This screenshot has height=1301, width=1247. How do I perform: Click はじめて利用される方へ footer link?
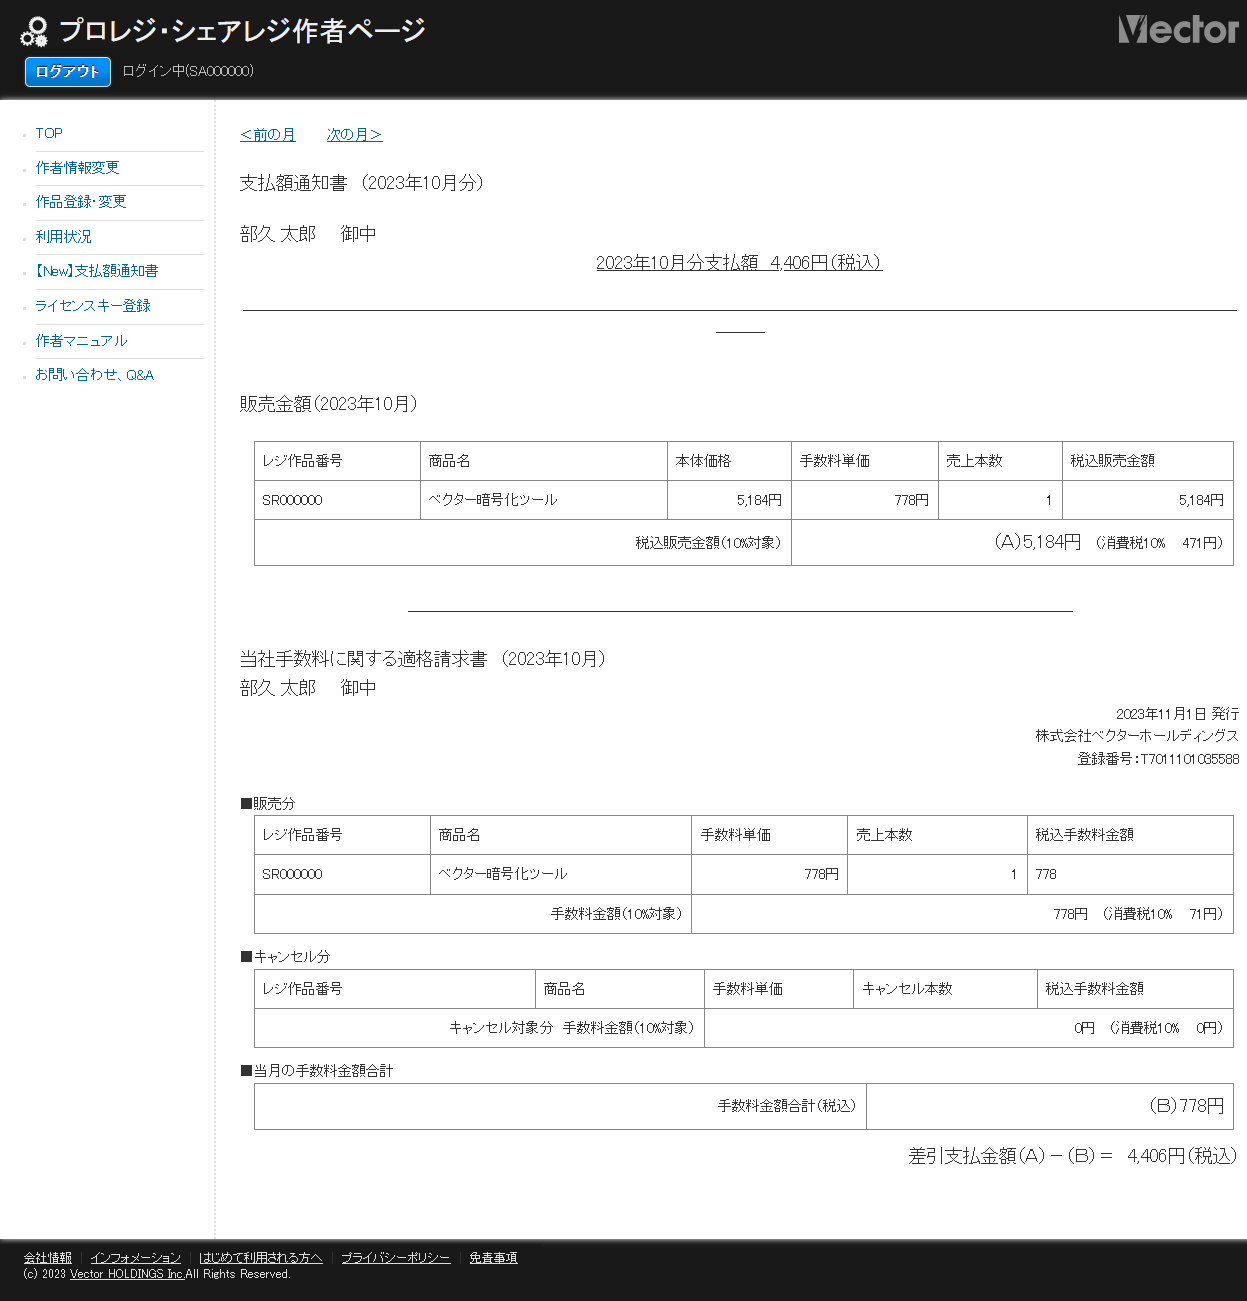[260, 1257]
